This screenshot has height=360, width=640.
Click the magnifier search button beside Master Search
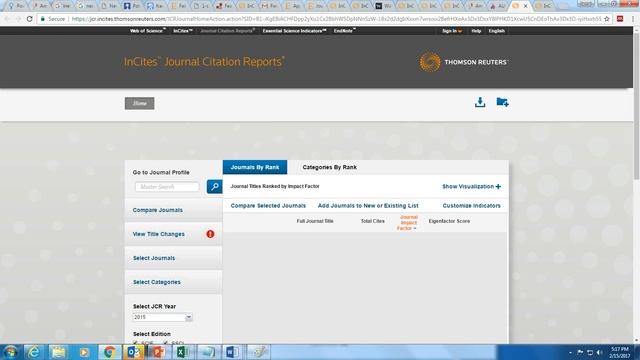tap(214, 187)
